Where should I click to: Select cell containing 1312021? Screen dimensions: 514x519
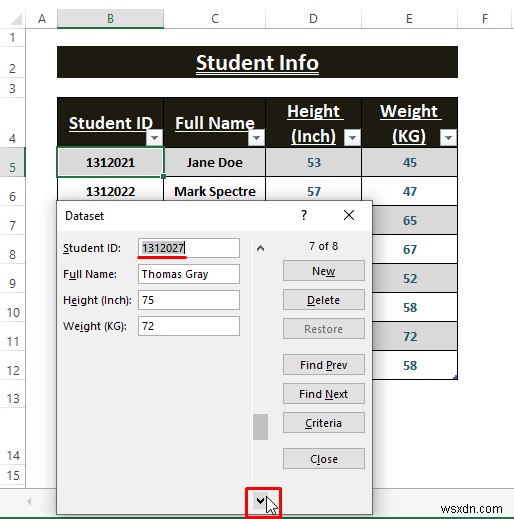point(110,162)
